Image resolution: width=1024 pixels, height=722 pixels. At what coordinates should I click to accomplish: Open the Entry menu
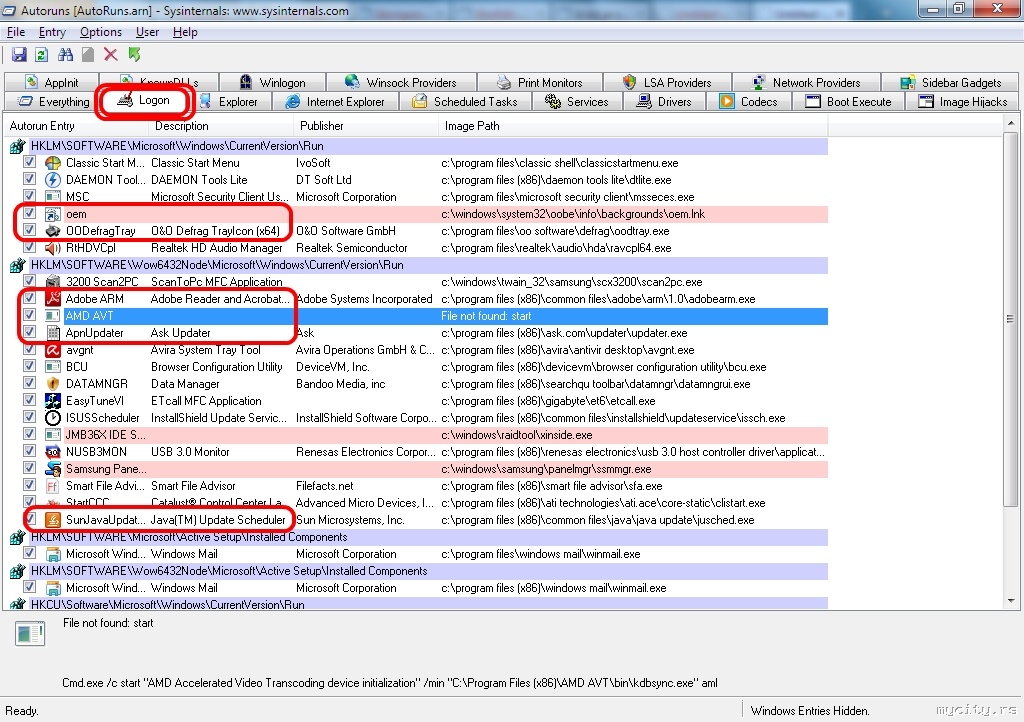point(52,32)
